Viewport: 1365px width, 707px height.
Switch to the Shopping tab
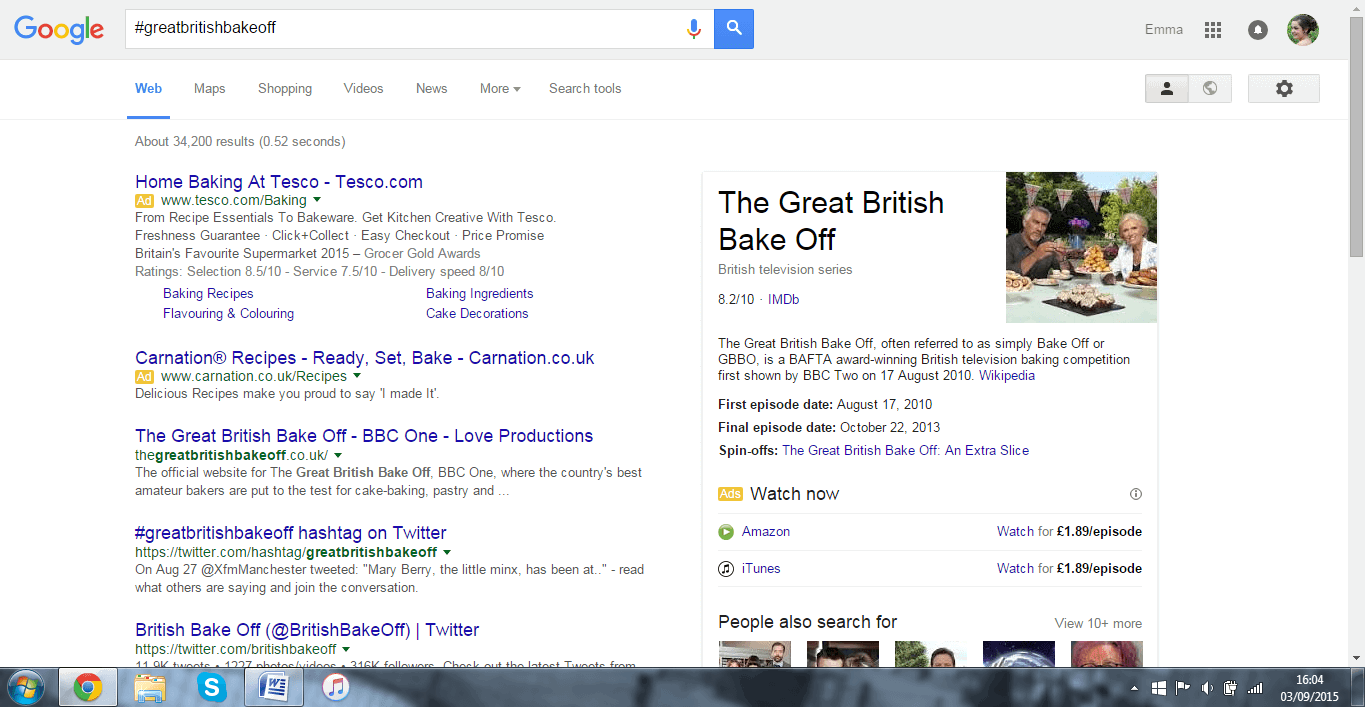pos(285,89)
